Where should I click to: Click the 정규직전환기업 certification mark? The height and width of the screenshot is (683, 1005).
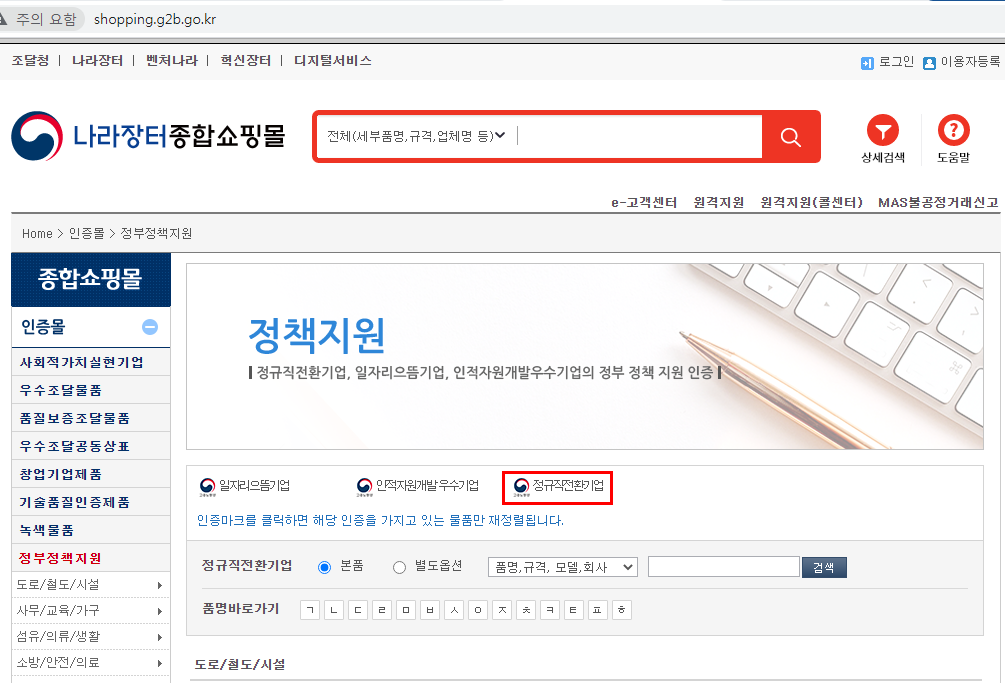pyautogui.click(x=558, y=488)
